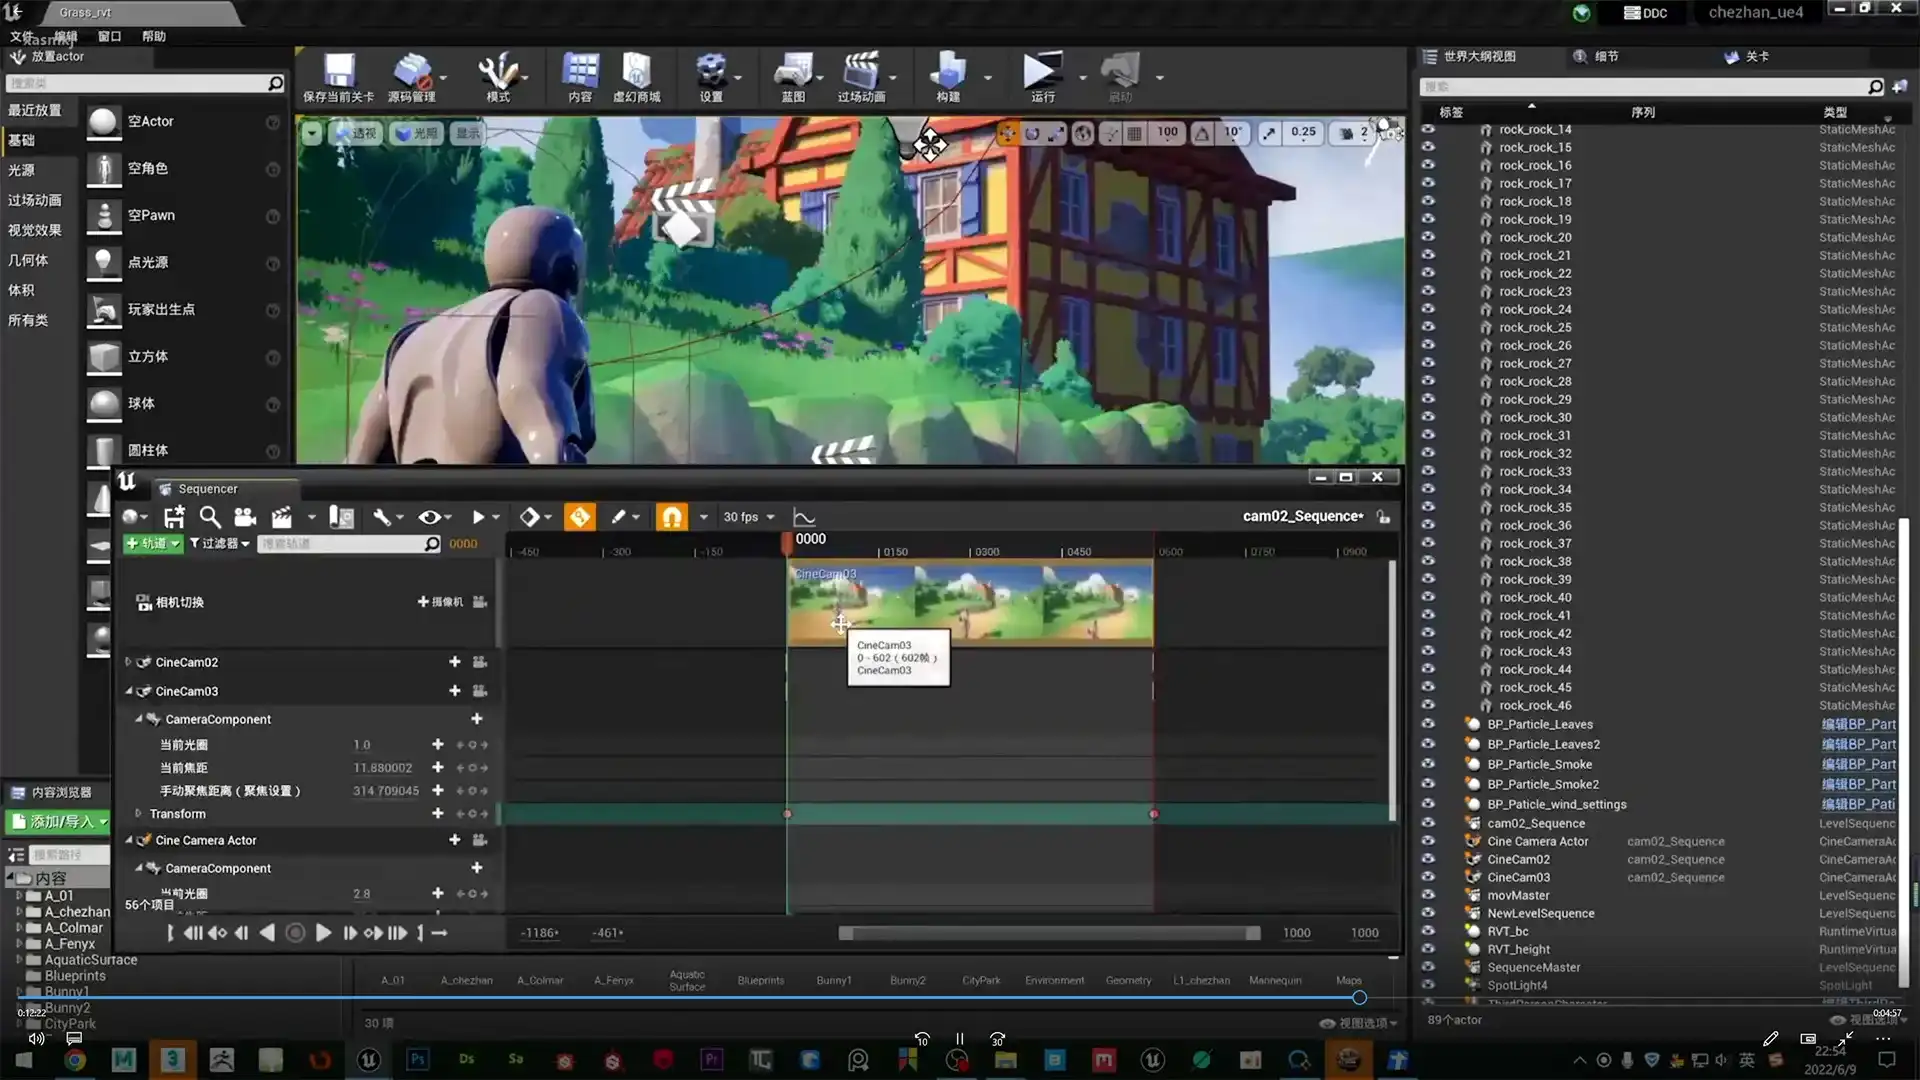Toggle visibility eye for CineCam03 in outliner

1428,877
